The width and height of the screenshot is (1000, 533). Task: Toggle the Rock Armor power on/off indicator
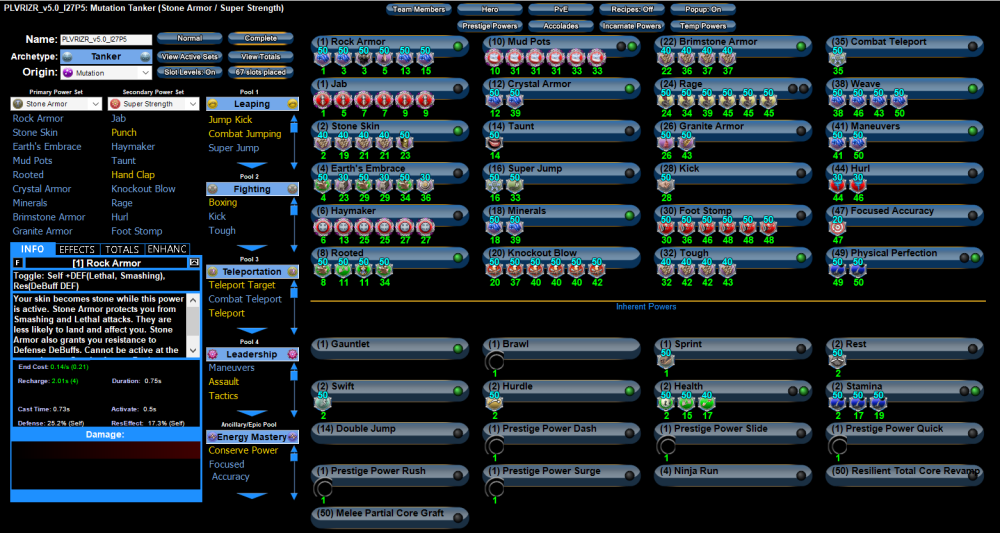(x=457, y=46)
